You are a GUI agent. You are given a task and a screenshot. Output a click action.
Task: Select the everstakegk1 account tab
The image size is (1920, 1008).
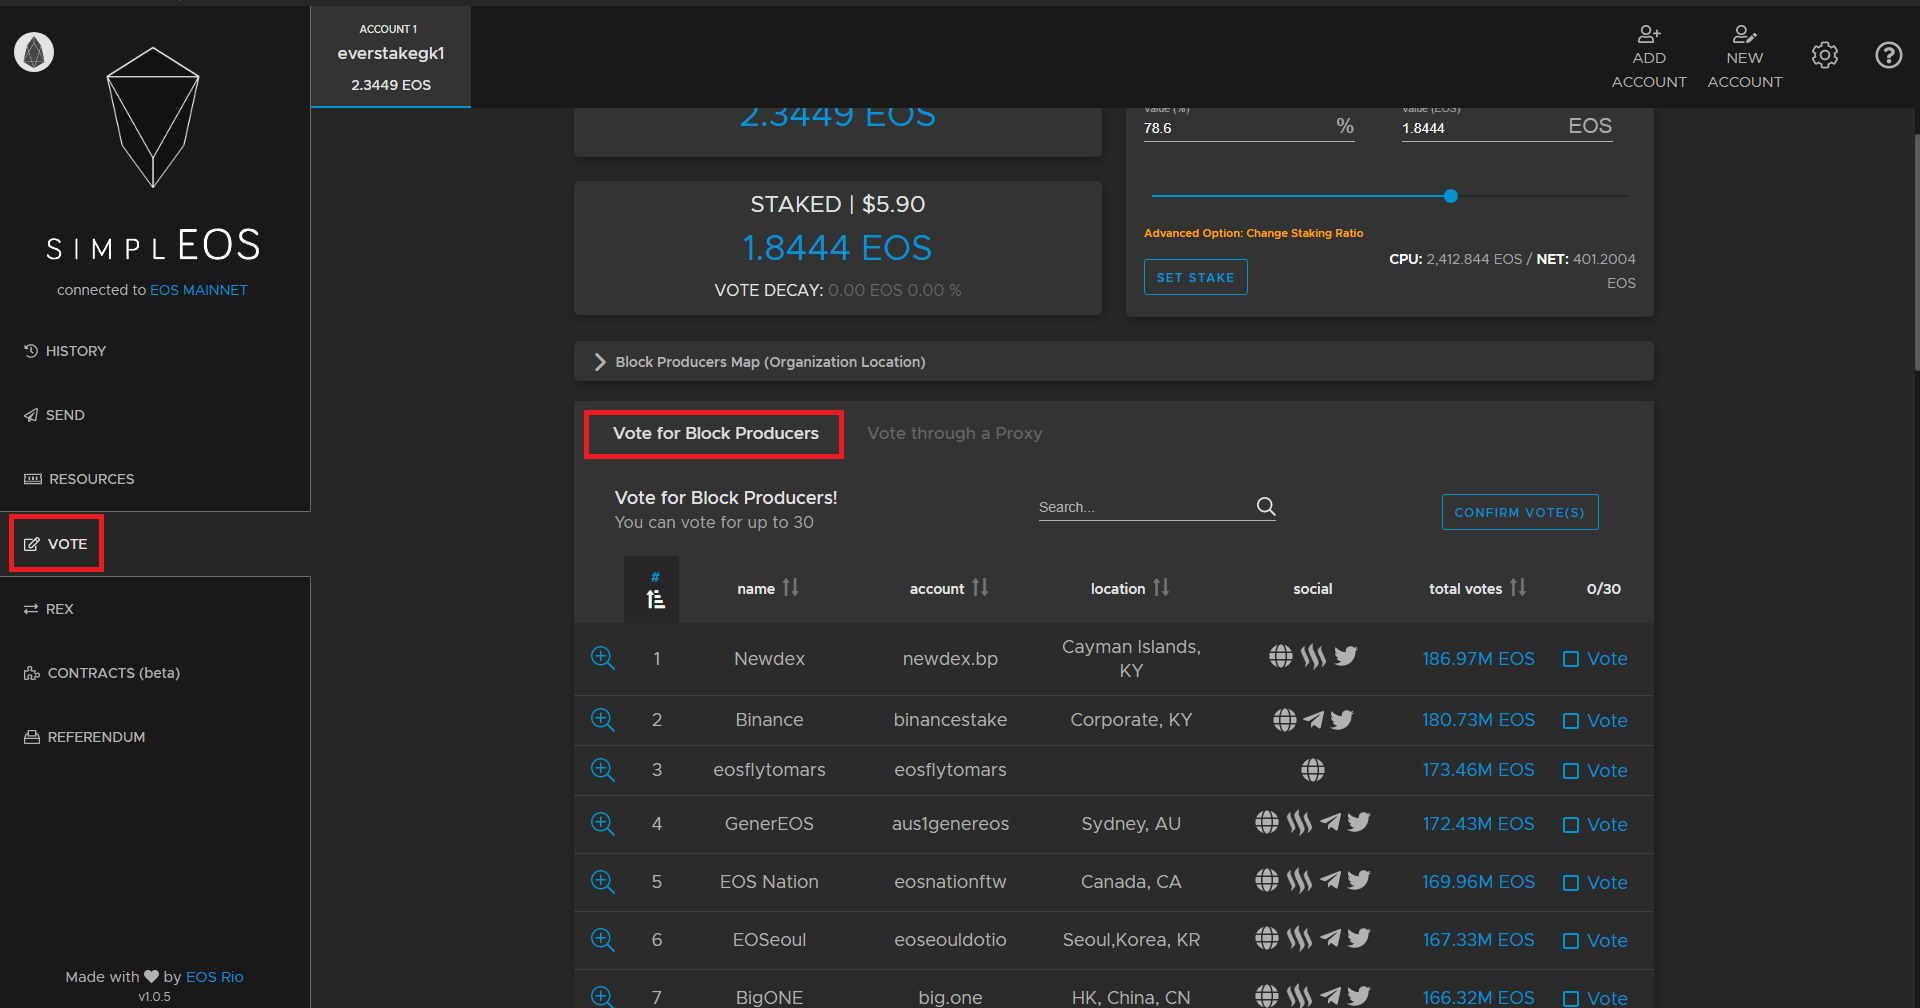pos(391,57)
